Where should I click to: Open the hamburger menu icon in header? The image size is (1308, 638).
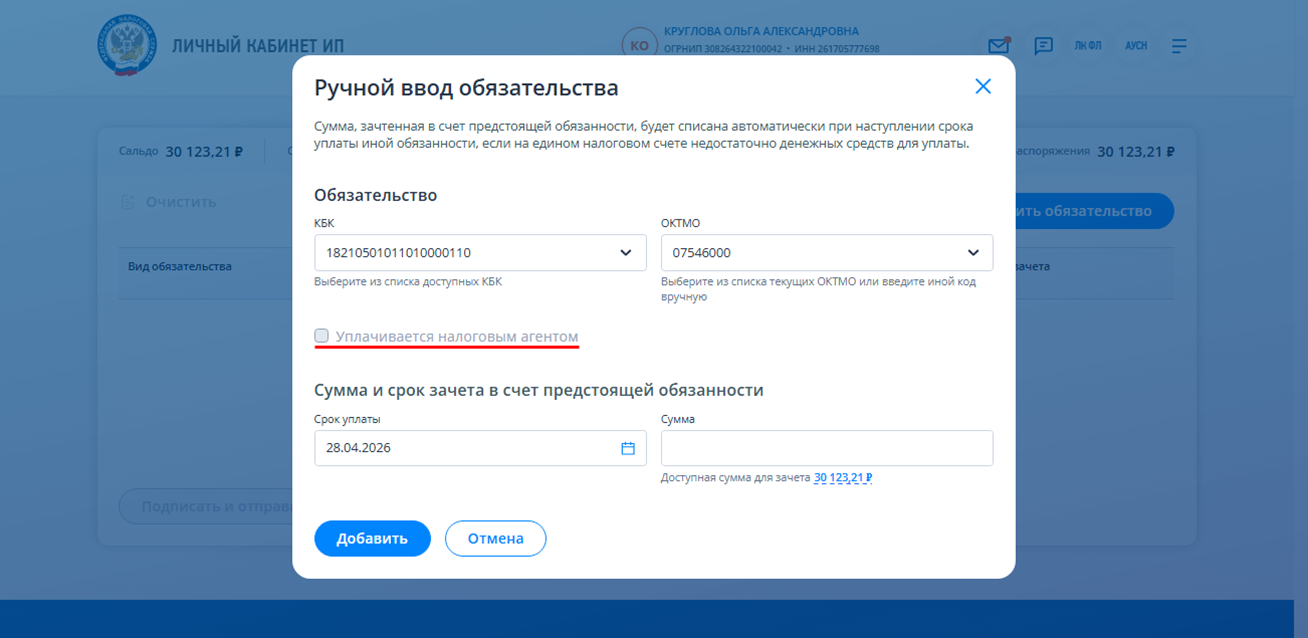[x=1179, y=46]
